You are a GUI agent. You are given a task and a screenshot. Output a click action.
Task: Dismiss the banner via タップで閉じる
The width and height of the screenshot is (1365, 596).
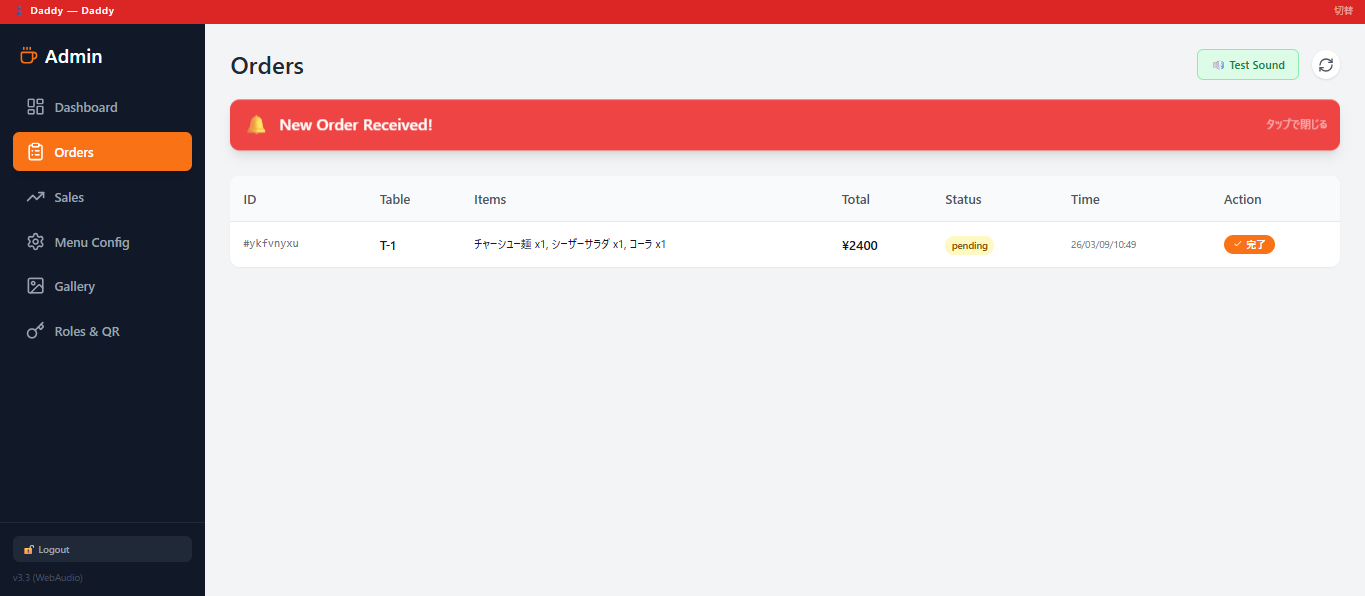point(1296,125)
